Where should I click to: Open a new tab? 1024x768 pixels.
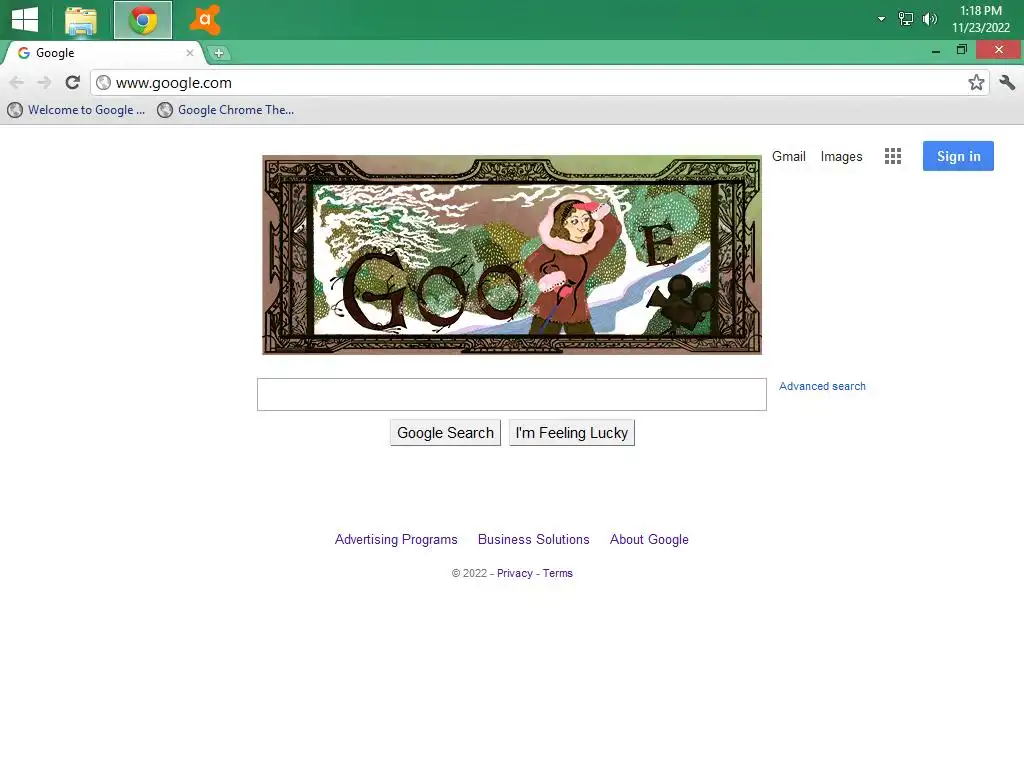219,54
